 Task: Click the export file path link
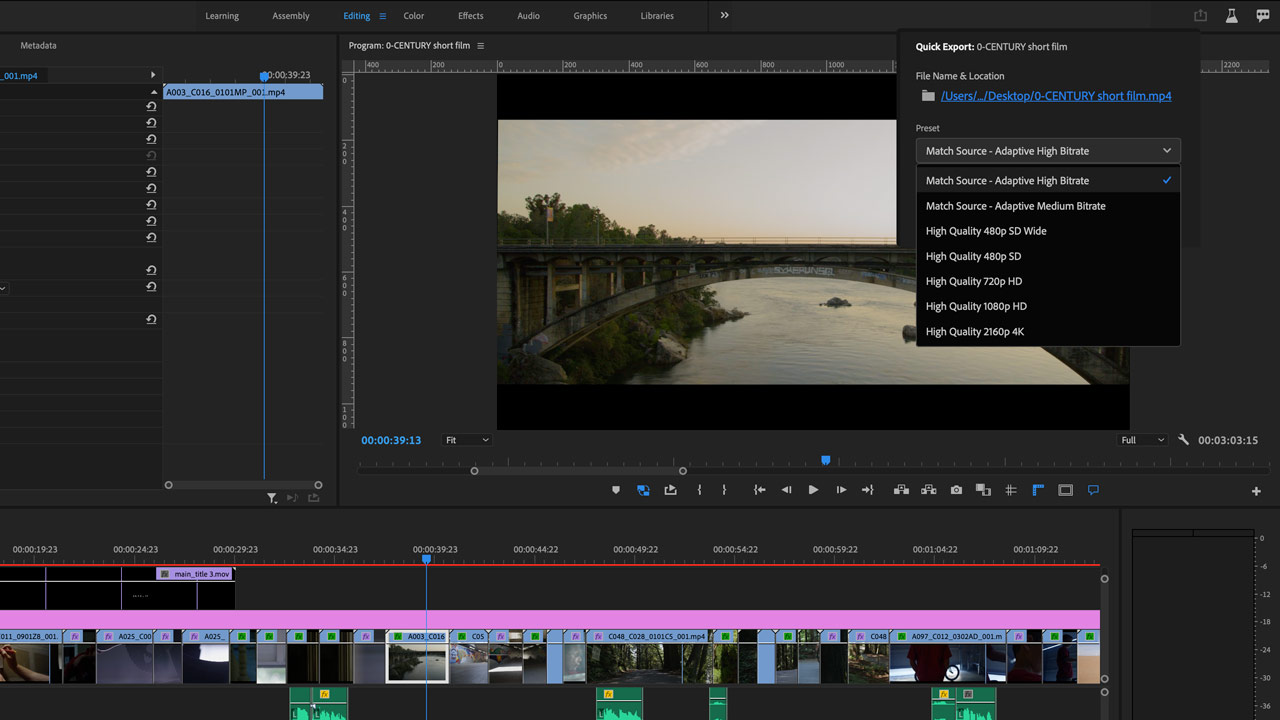point(1056,96)
